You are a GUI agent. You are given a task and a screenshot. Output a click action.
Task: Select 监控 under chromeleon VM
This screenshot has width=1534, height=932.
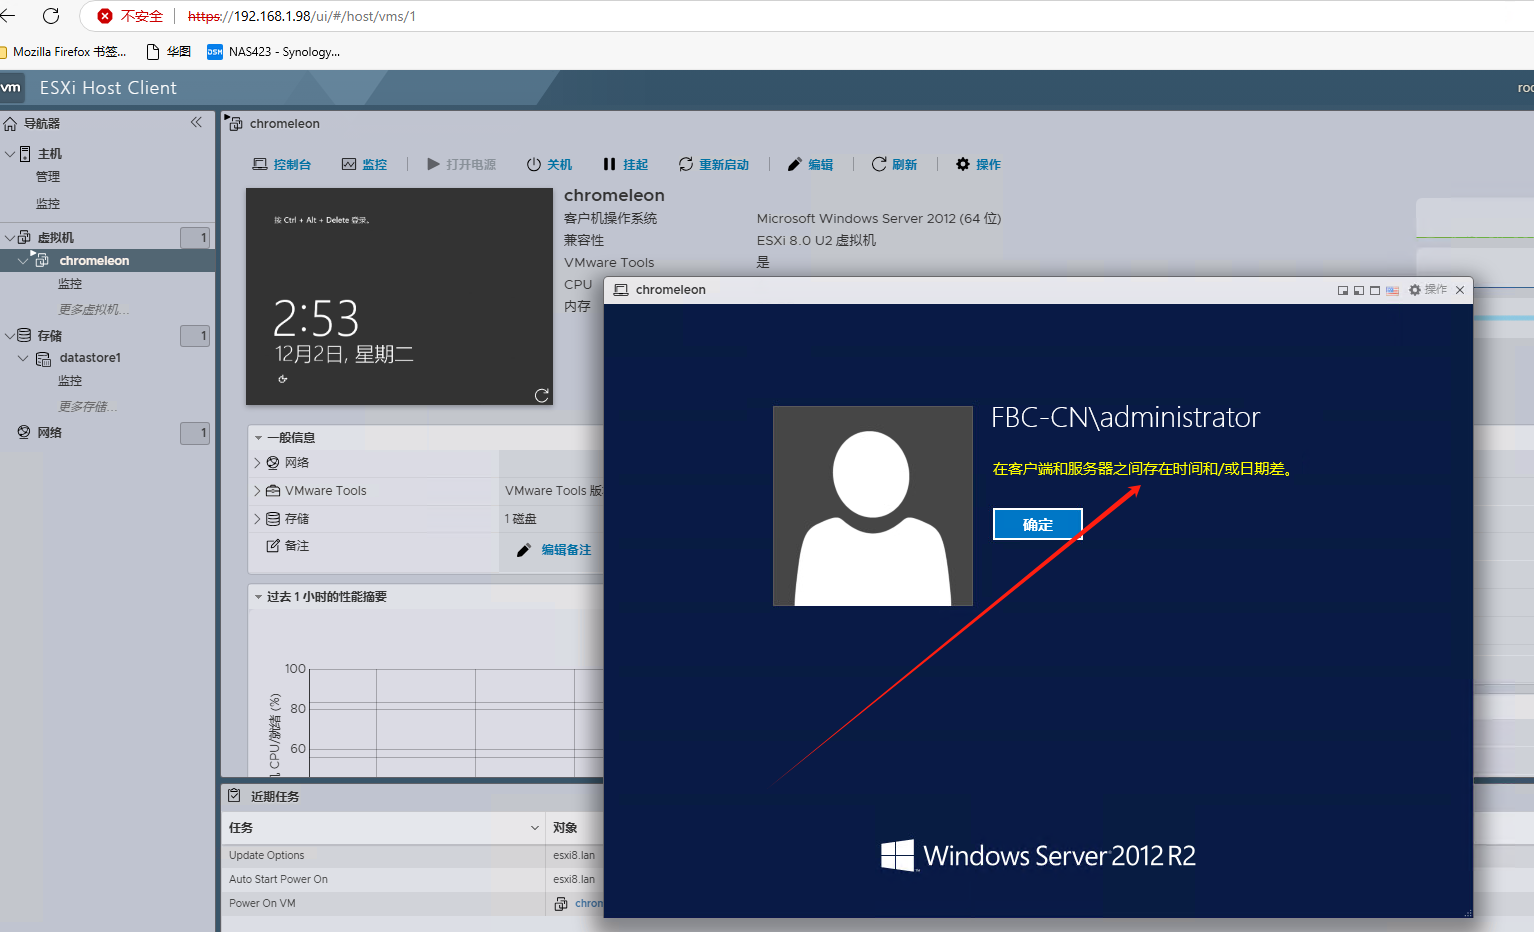click(x=70, y=284)
